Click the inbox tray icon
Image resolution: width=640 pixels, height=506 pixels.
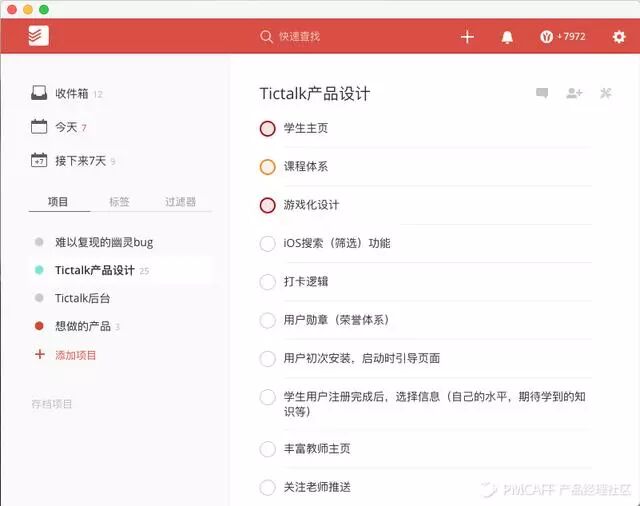tap(39, 93)
